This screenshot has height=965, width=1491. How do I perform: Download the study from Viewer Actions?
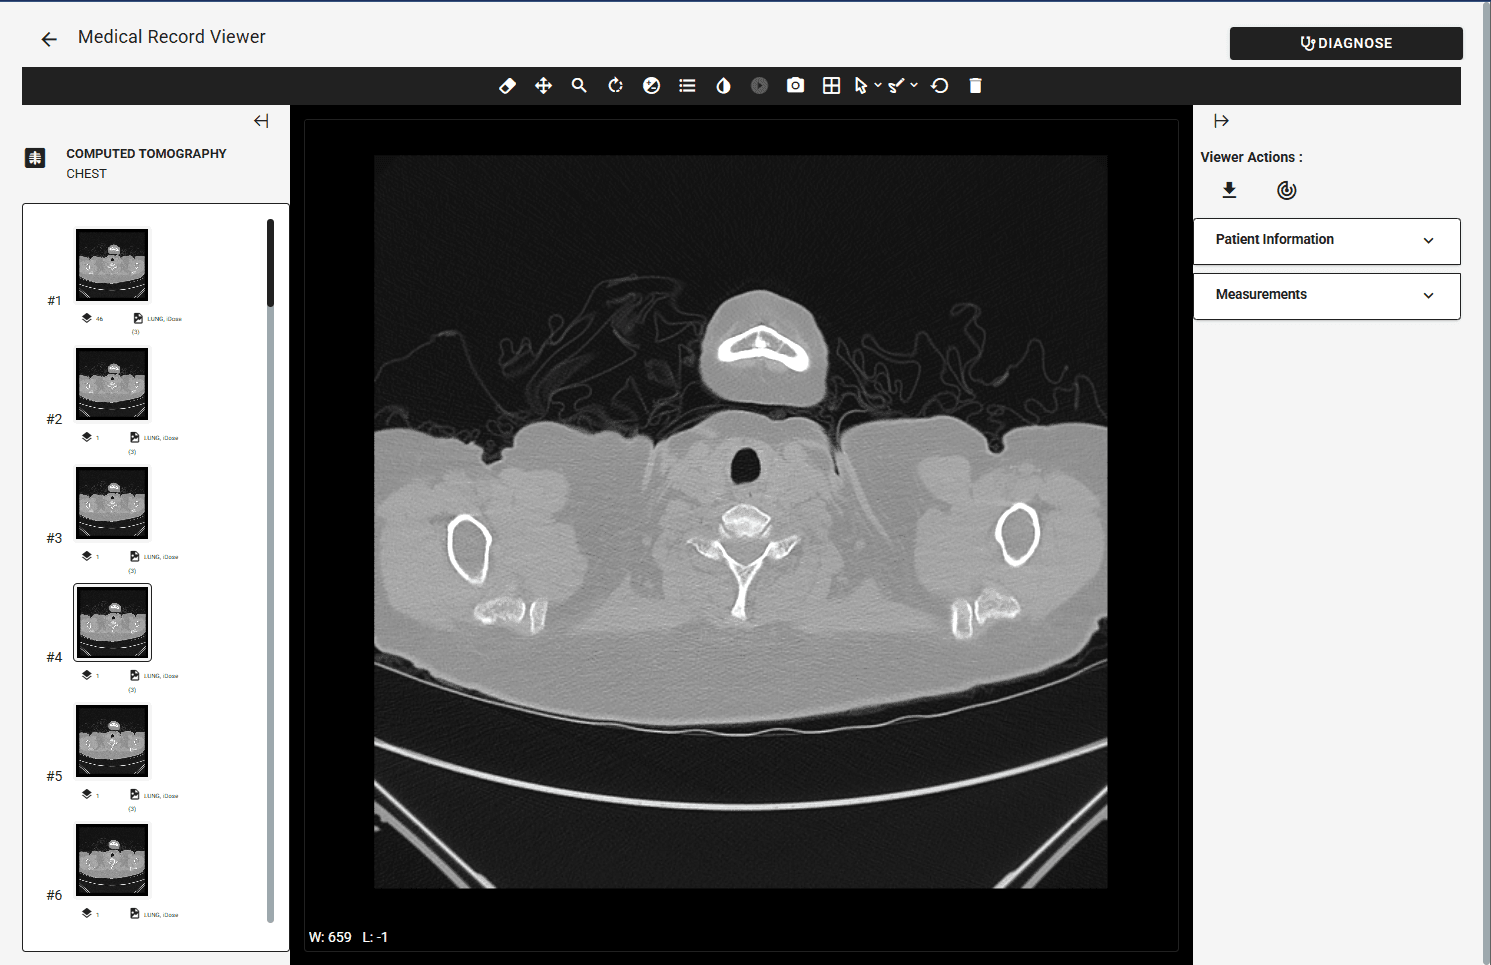pyautogui.click(x=1230, y=190)
